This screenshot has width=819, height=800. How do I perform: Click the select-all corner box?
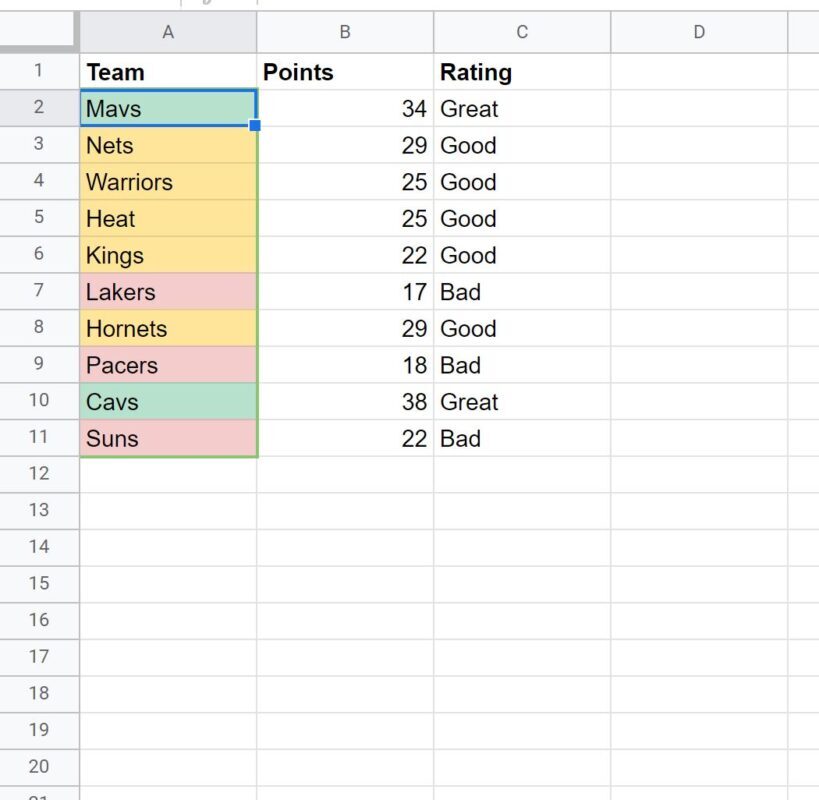[38, 30]
